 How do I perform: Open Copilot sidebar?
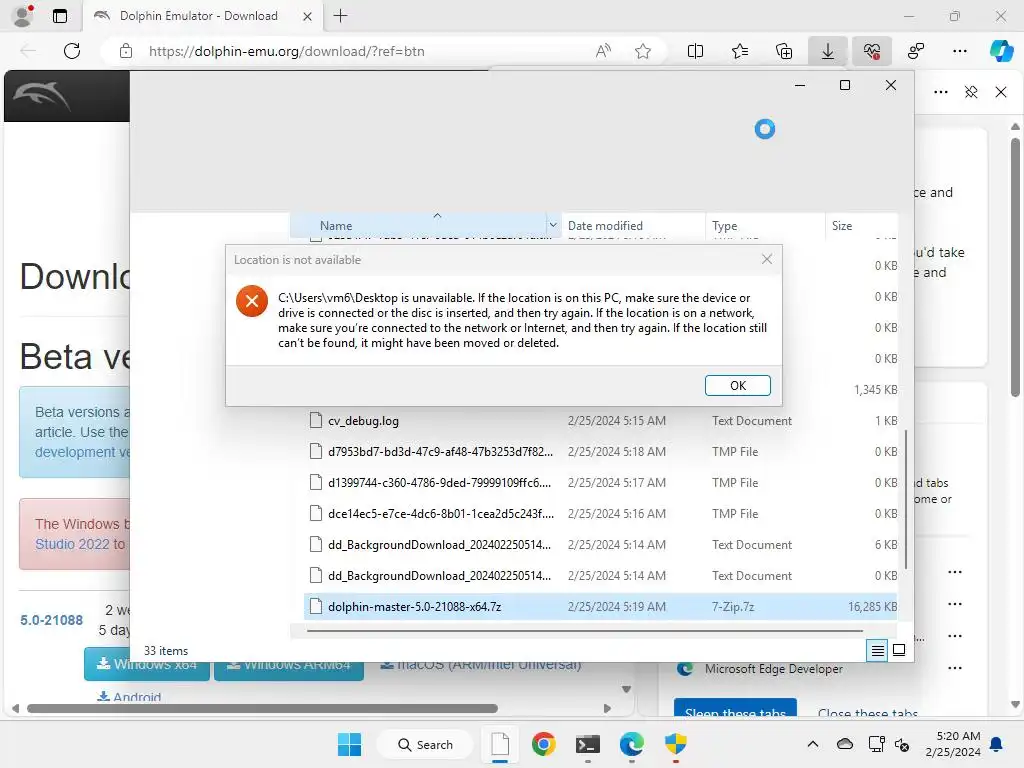(1001, 51)
